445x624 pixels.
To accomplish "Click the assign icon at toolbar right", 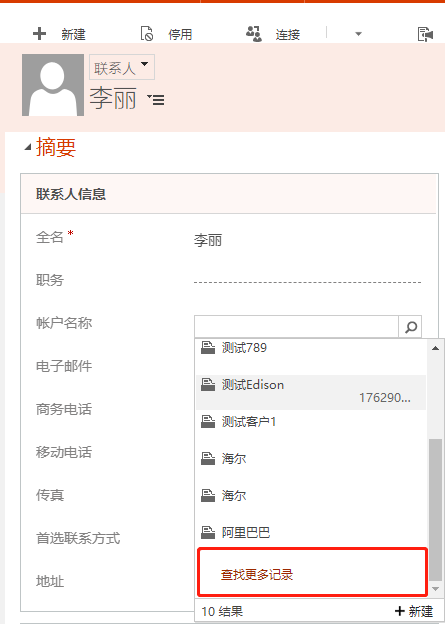I will click(425, 34).
